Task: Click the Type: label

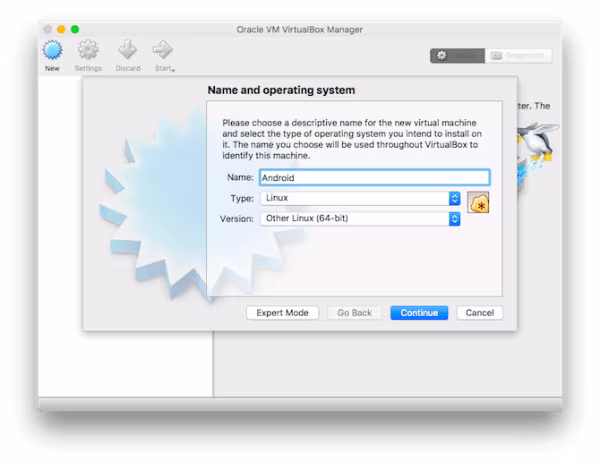Action: (x=242, y=198)
